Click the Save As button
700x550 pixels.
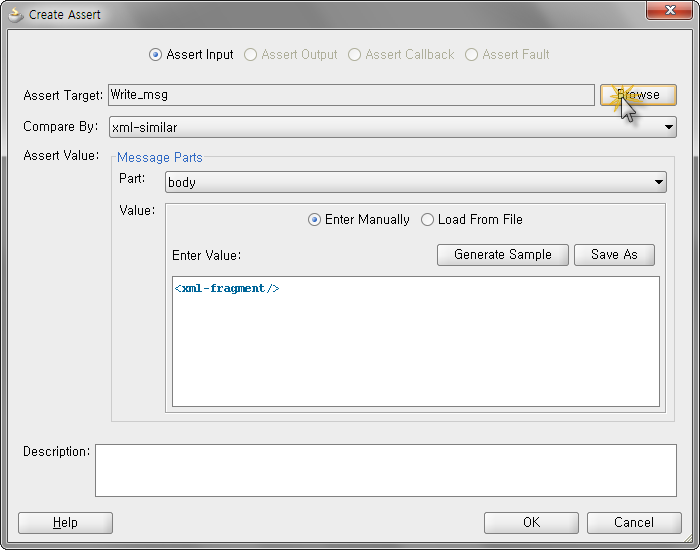pyautogui.click(x=614, y=255)
